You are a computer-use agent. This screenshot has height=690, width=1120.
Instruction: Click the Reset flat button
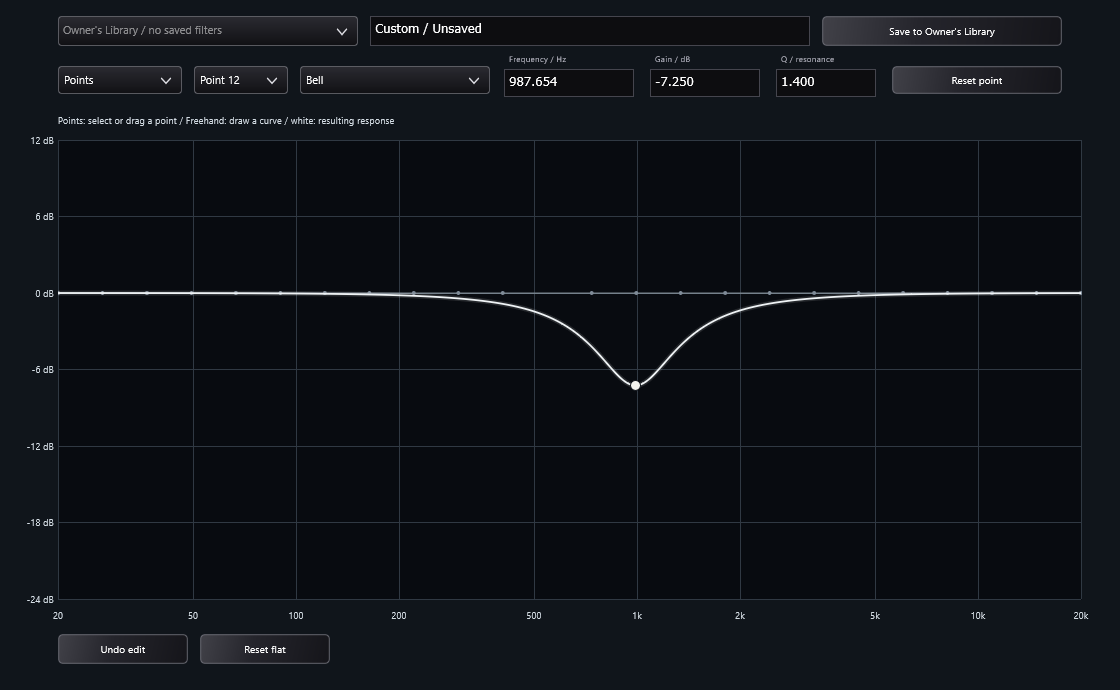tap(265, 649)
